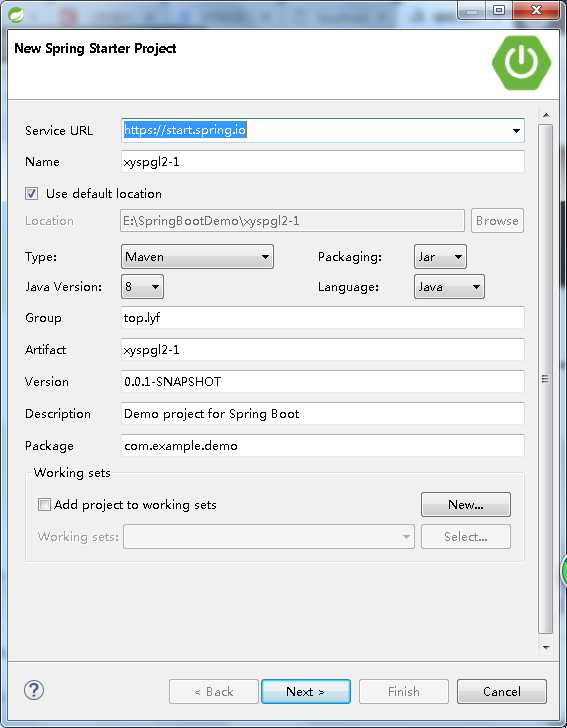Enable Add project to working sets

[44, 505]
